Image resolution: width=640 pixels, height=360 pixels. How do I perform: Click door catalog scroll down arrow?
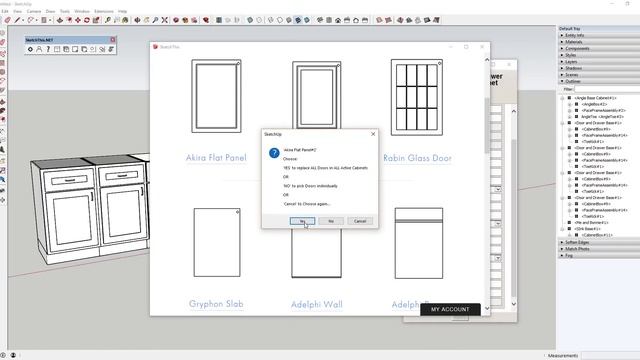click(487, 308)
